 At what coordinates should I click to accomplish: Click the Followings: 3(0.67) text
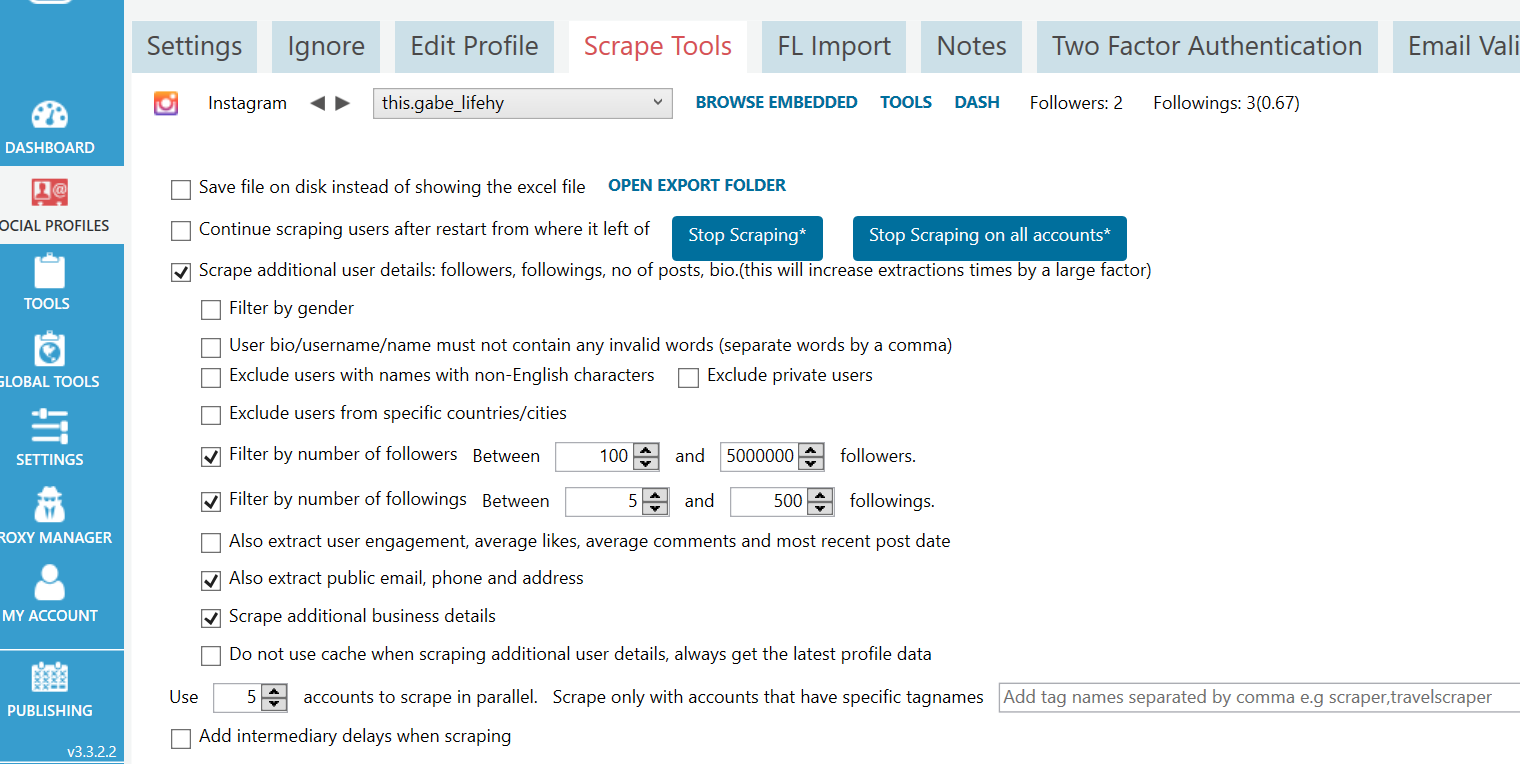point(1226,103)
